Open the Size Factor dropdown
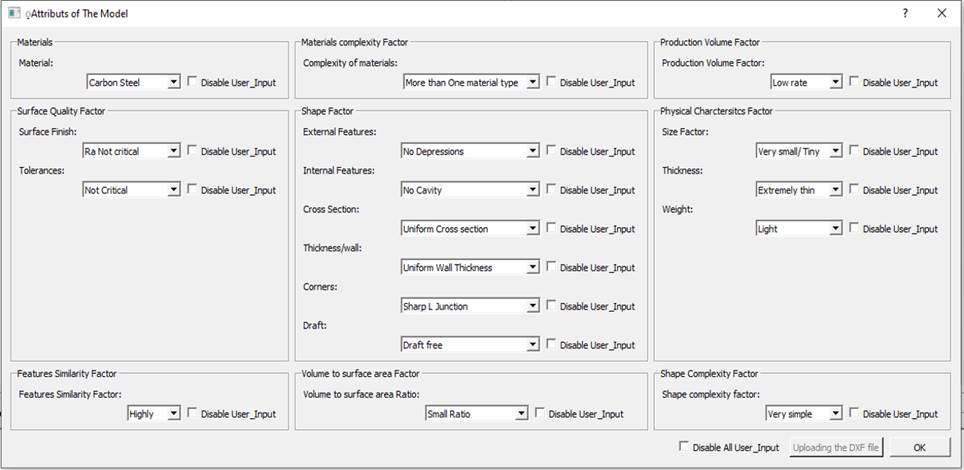The height and width of the screenshot is (470, 964). click(799, 151)
